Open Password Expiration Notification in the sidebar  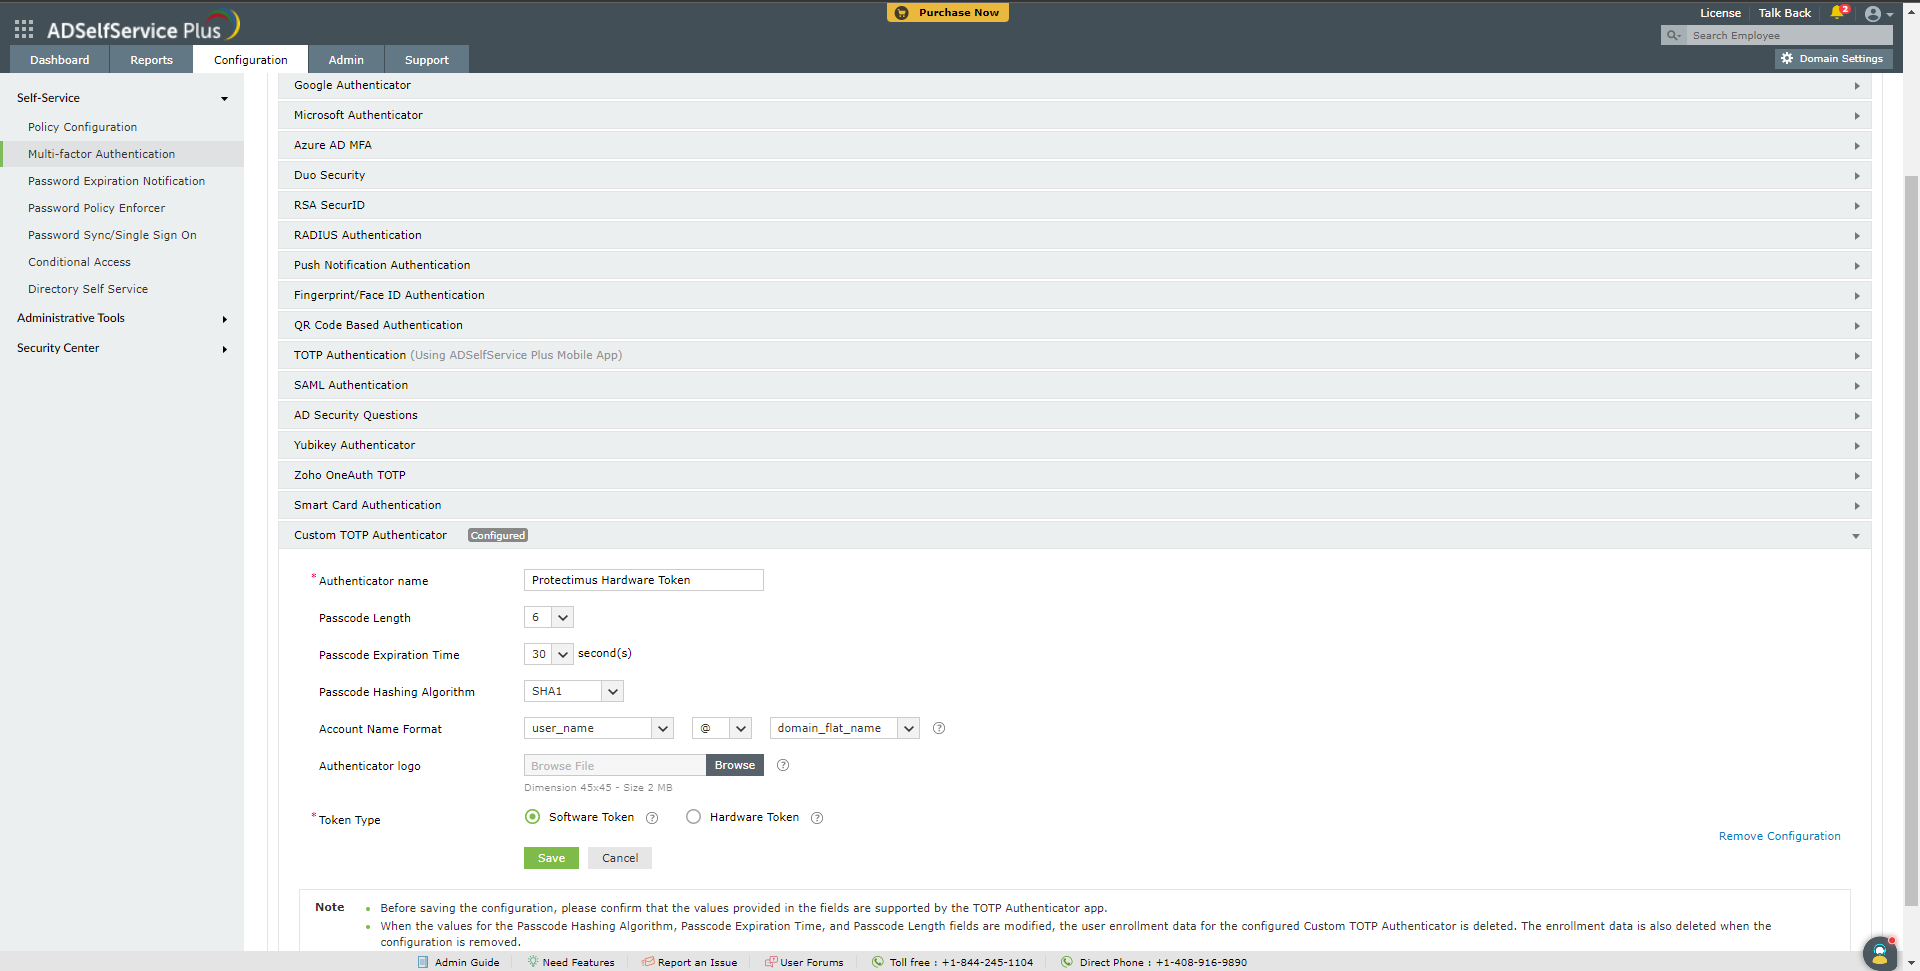[x=117, y=181]
